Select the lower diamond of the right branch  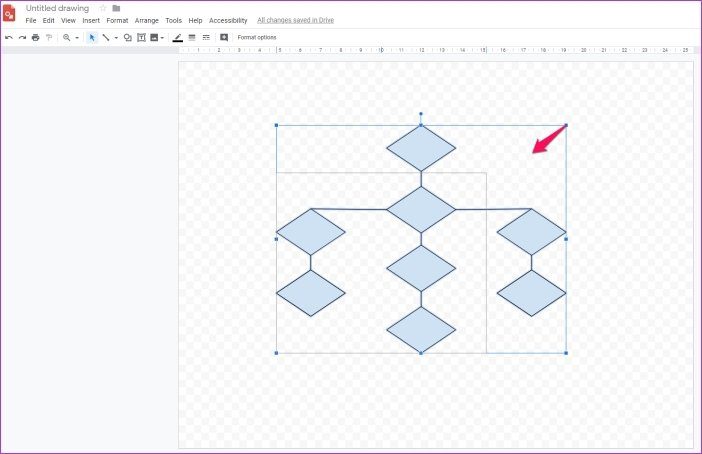point(531,293)
